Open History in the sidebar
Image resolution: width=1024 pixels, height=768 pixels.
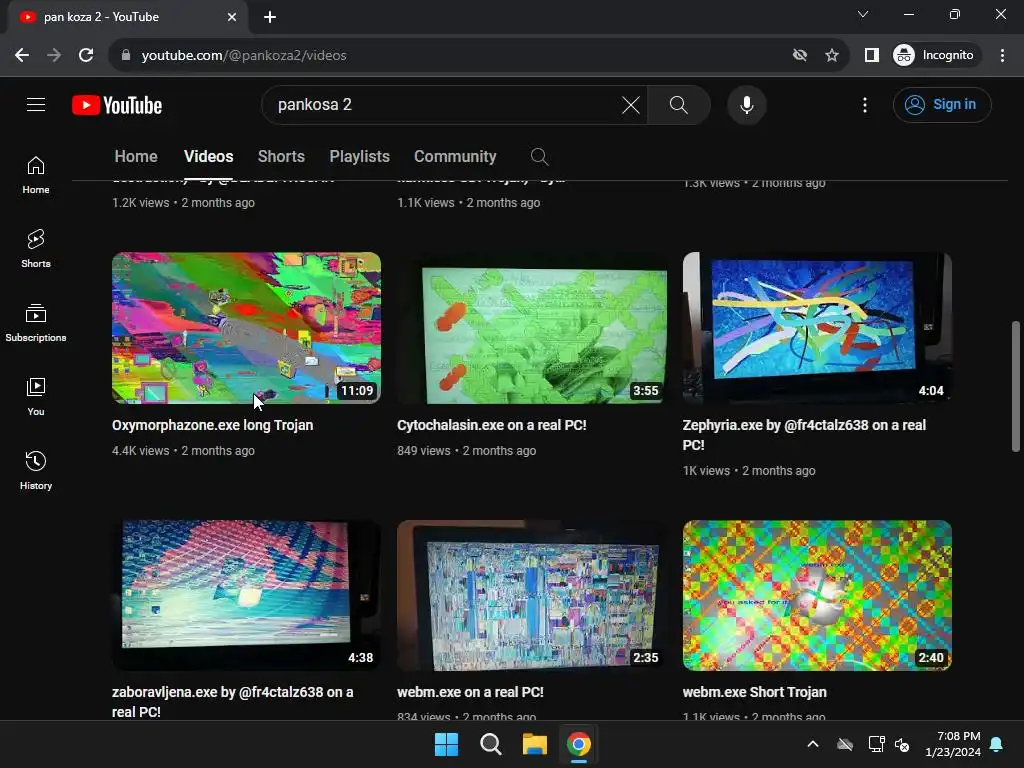[x=36, y=470]
